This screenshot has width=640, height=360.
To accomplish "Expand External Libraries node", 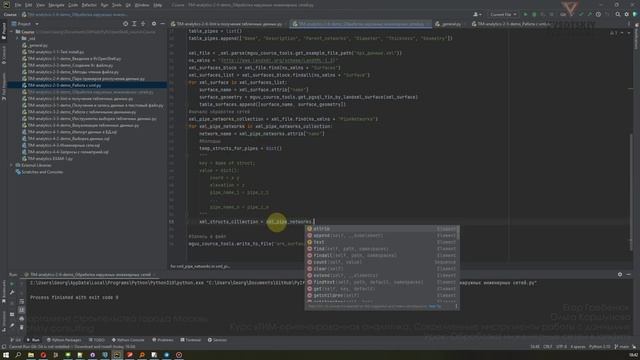I will click(12, 165).
